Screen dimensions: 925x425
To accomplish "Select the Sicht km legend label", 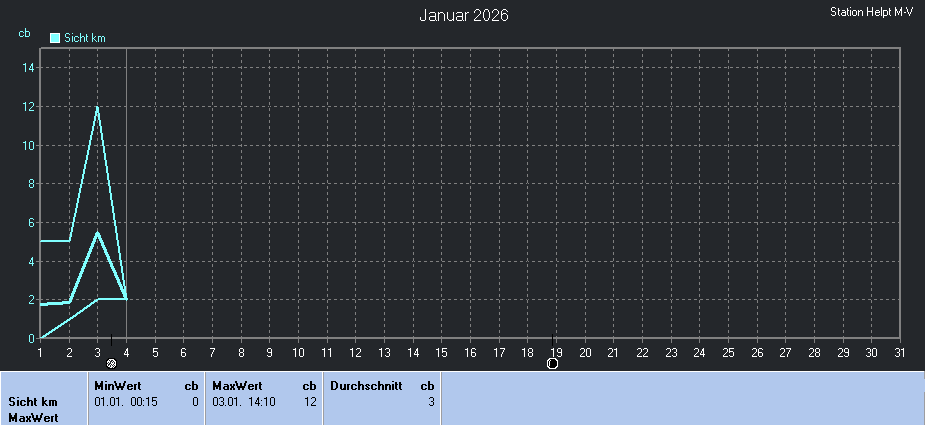I will pyautogui.click(x=85, y=38).
